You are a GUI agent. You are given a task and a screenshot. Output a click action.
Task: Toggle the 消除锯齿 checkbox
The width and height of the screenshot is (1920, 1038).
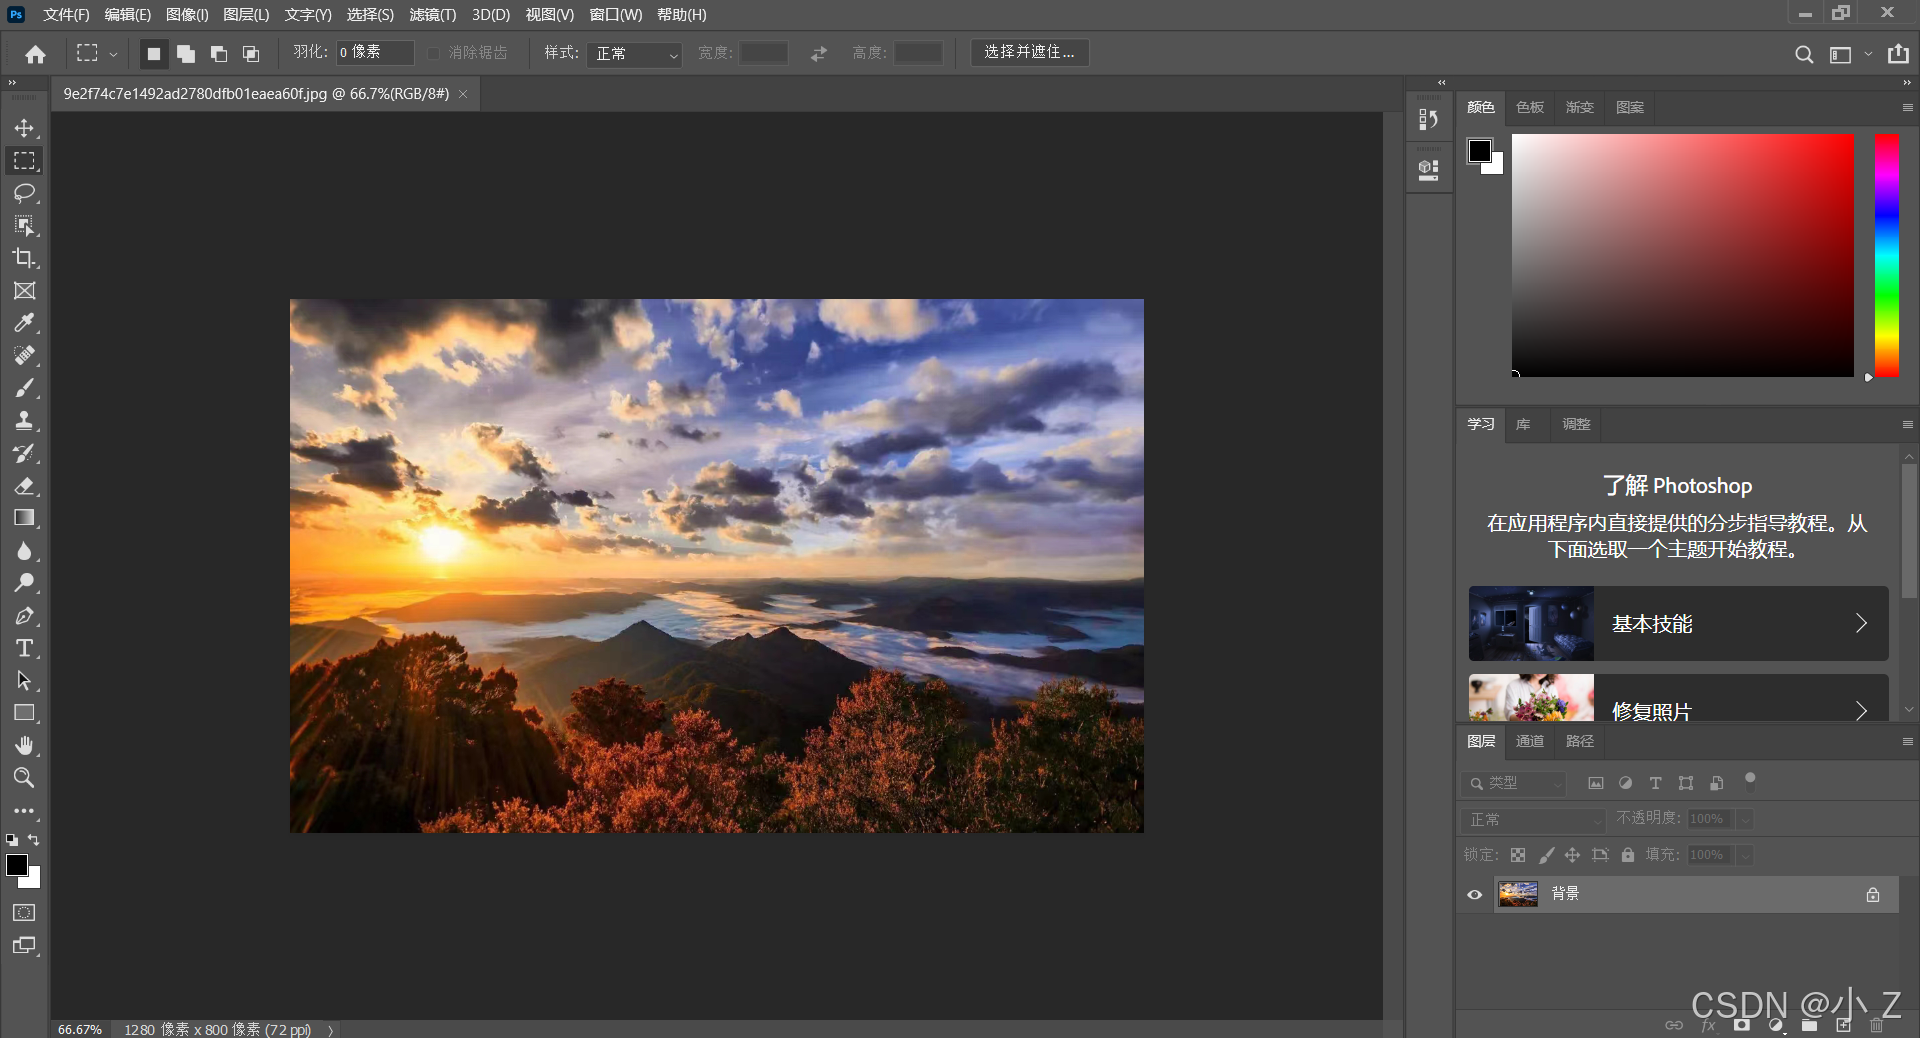pos(434,53)
